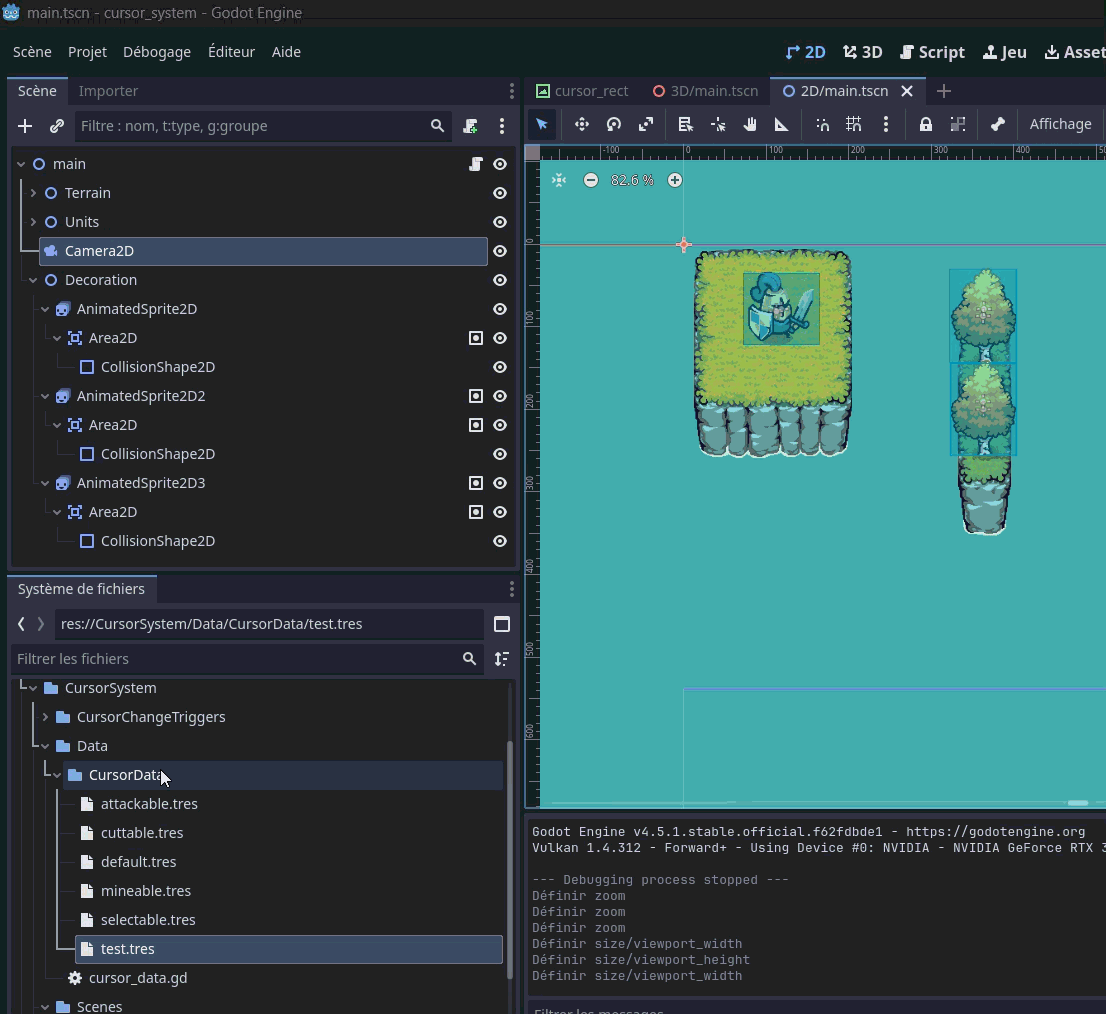Switch to the 3D/main.tscn scene tab

click(x=705, y=91)
